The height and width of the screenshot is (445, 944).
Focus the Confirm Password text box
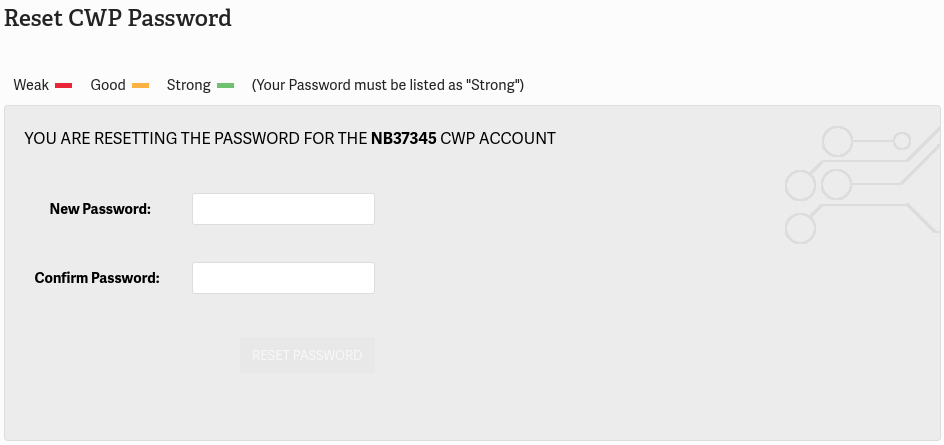click(x=283, y=278)
